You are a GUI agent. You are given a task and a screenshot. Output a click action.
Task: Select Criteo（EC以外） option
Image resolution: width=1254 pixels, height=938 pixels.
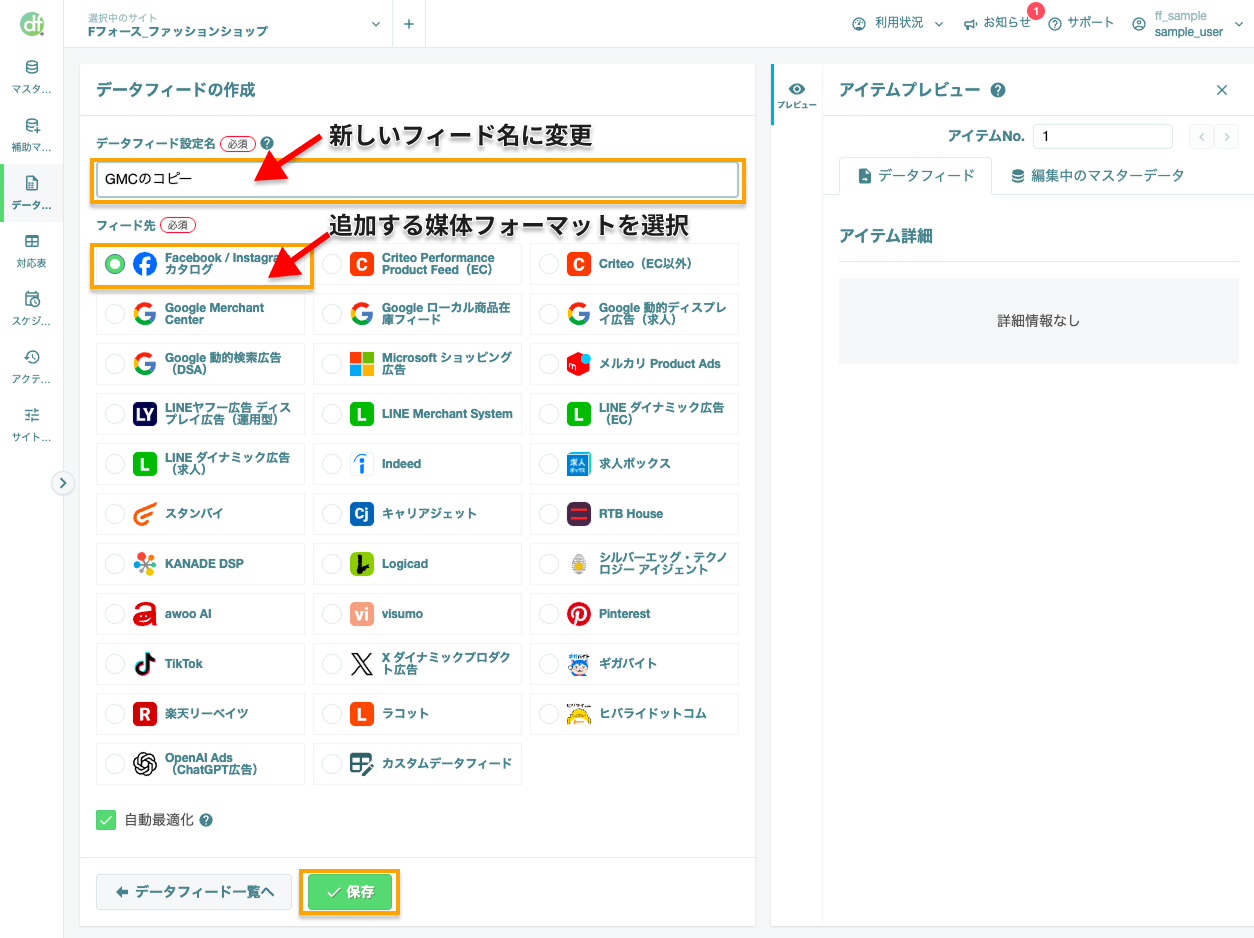[x=635, y=264]
